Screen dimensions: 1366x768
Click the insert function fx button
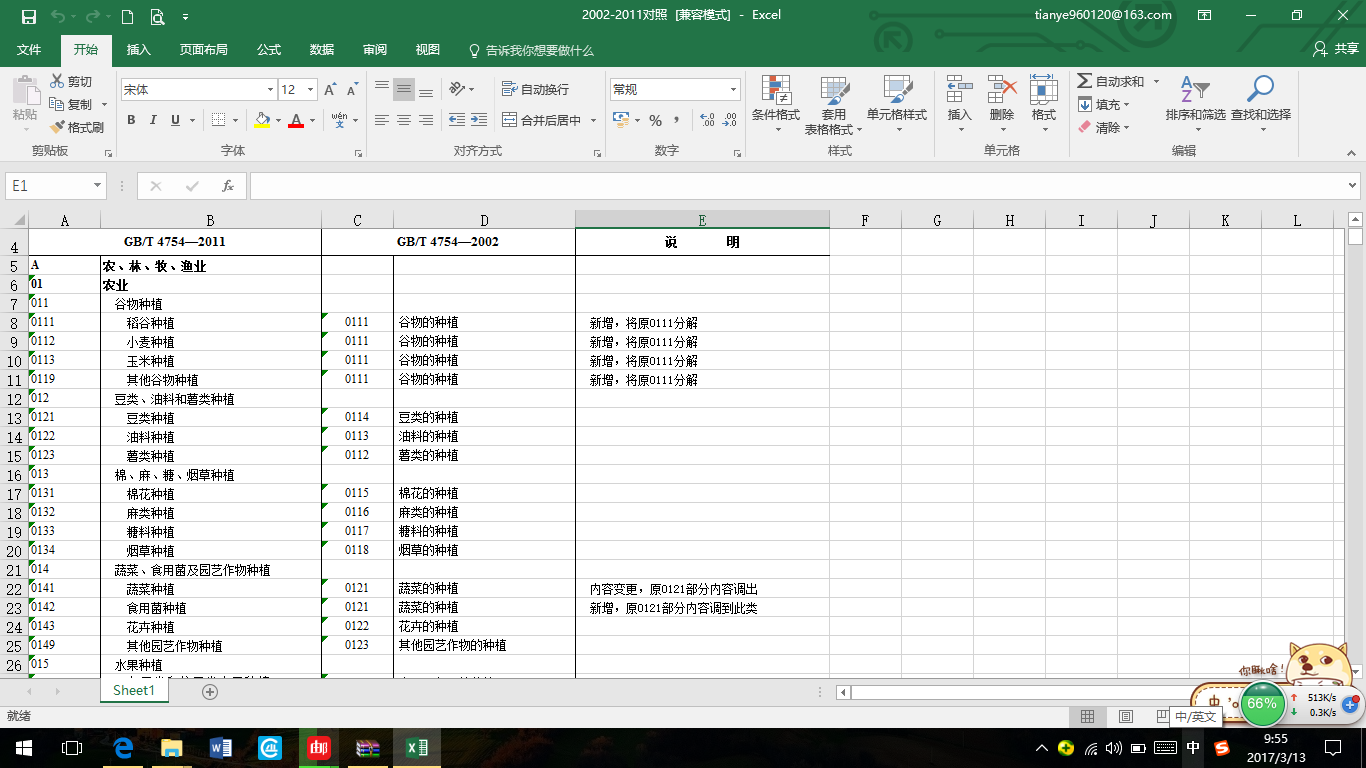[228, 186]
